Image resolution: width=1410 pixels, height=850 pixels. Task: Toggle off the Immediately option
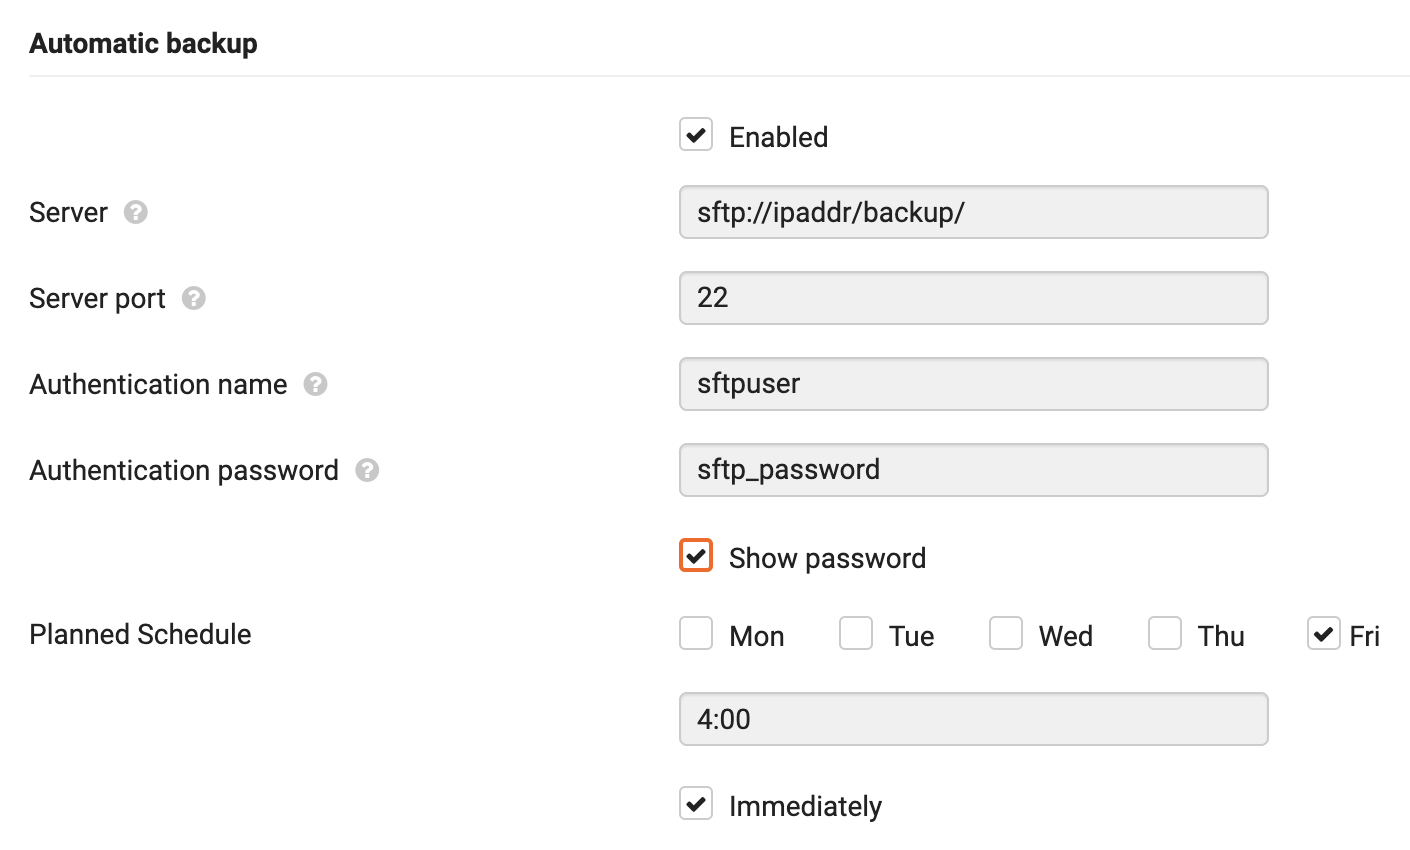696,804
